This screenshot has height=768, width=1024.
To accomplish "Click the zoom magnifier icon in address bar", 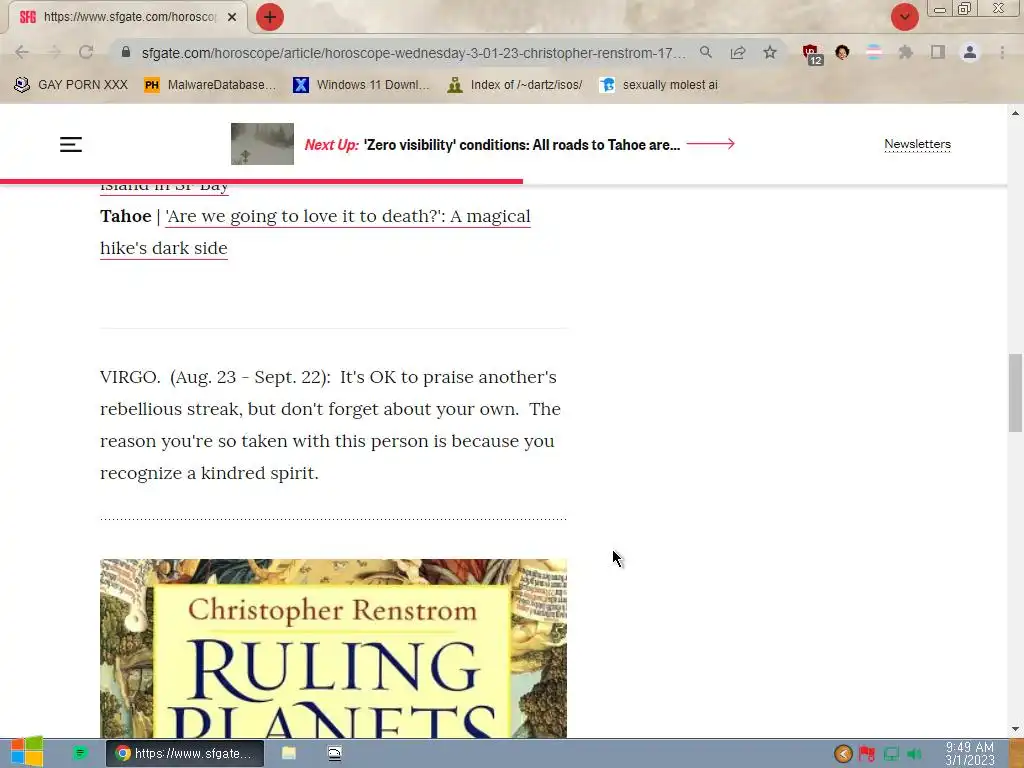I will 706,52.
